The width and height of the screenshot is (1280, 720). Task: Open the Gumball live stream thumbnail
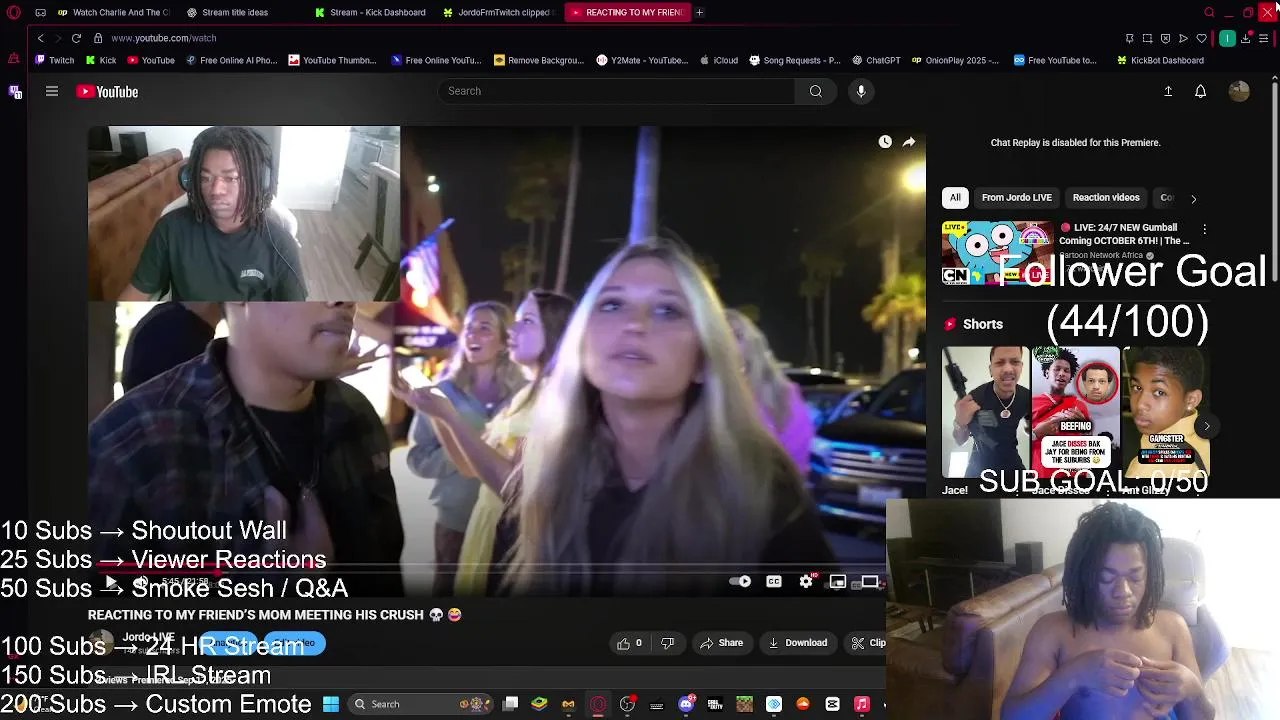tap(997, 253)
